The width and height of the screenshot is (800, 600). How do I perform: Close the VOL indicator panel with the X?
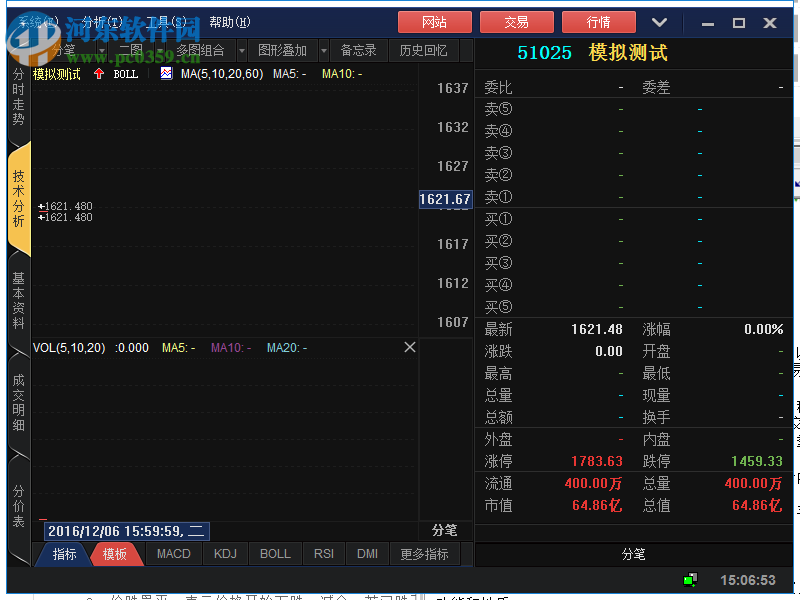pyautogui.click(x=409, y=348)
